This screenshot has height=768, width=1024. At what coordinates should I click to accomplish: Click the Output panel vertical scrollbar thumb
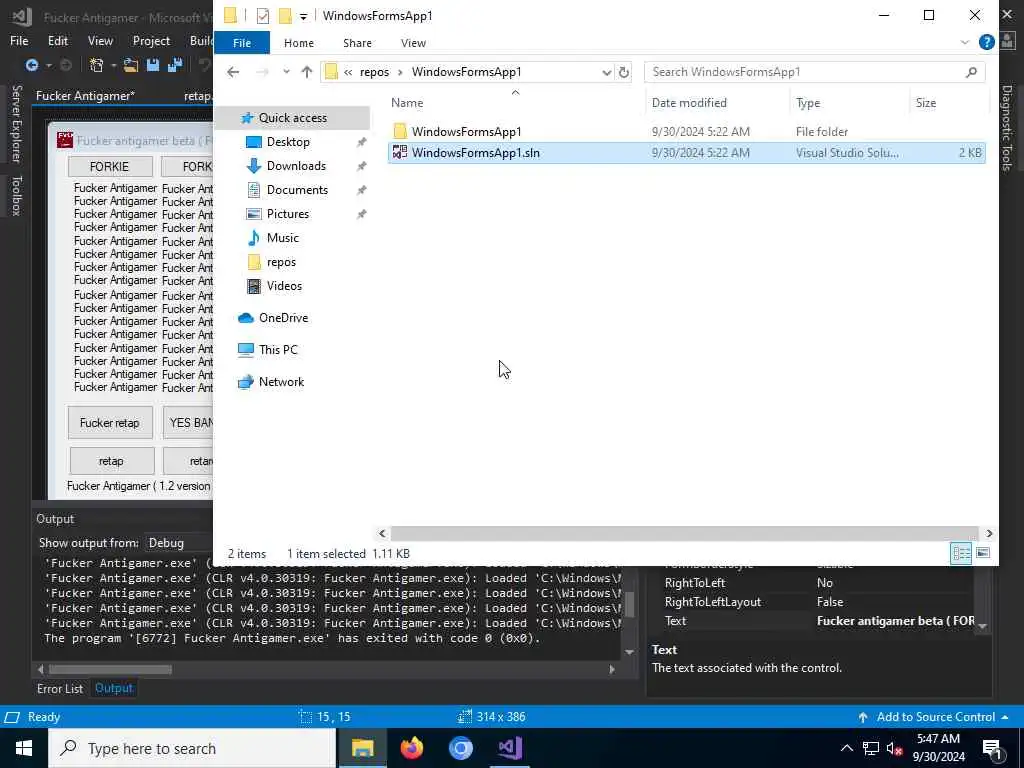coord(629,605)
